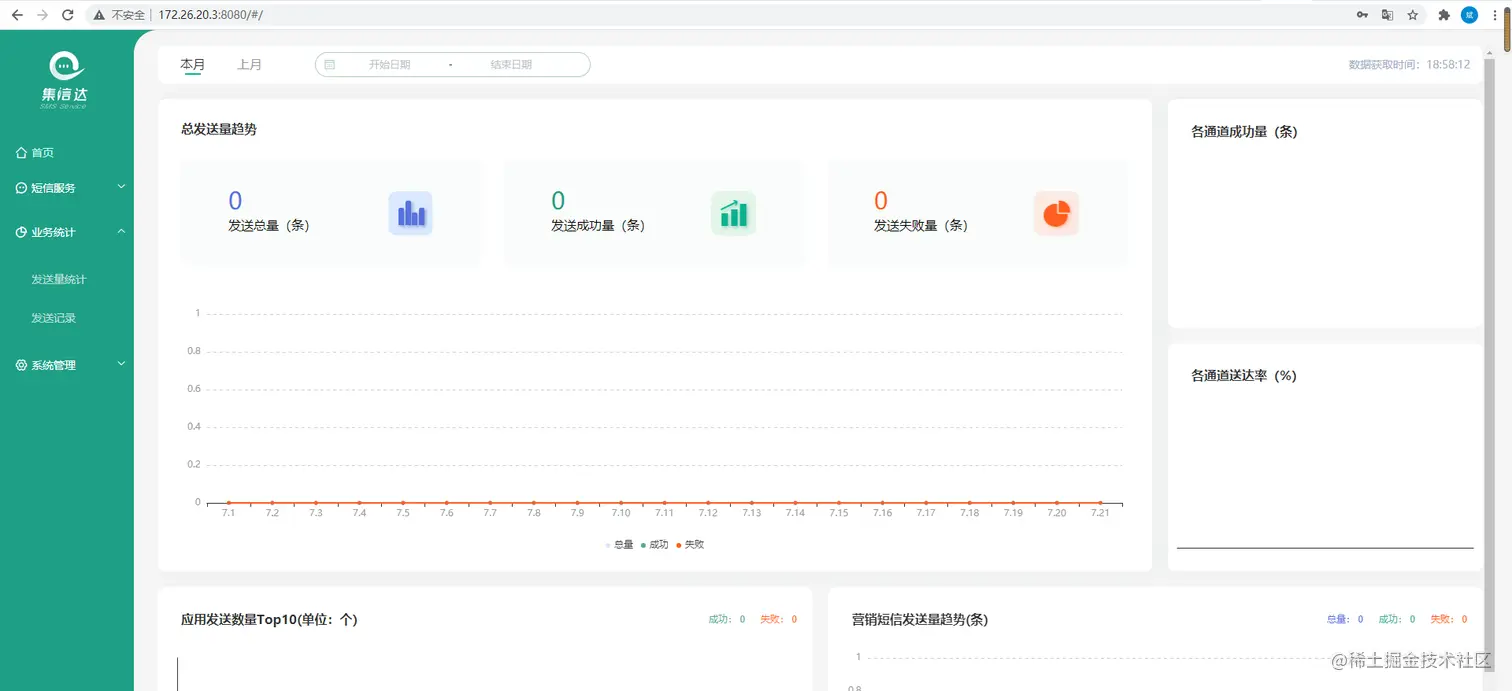
Task: Click the 发送成功量（条） label
Action: (598, 226)
